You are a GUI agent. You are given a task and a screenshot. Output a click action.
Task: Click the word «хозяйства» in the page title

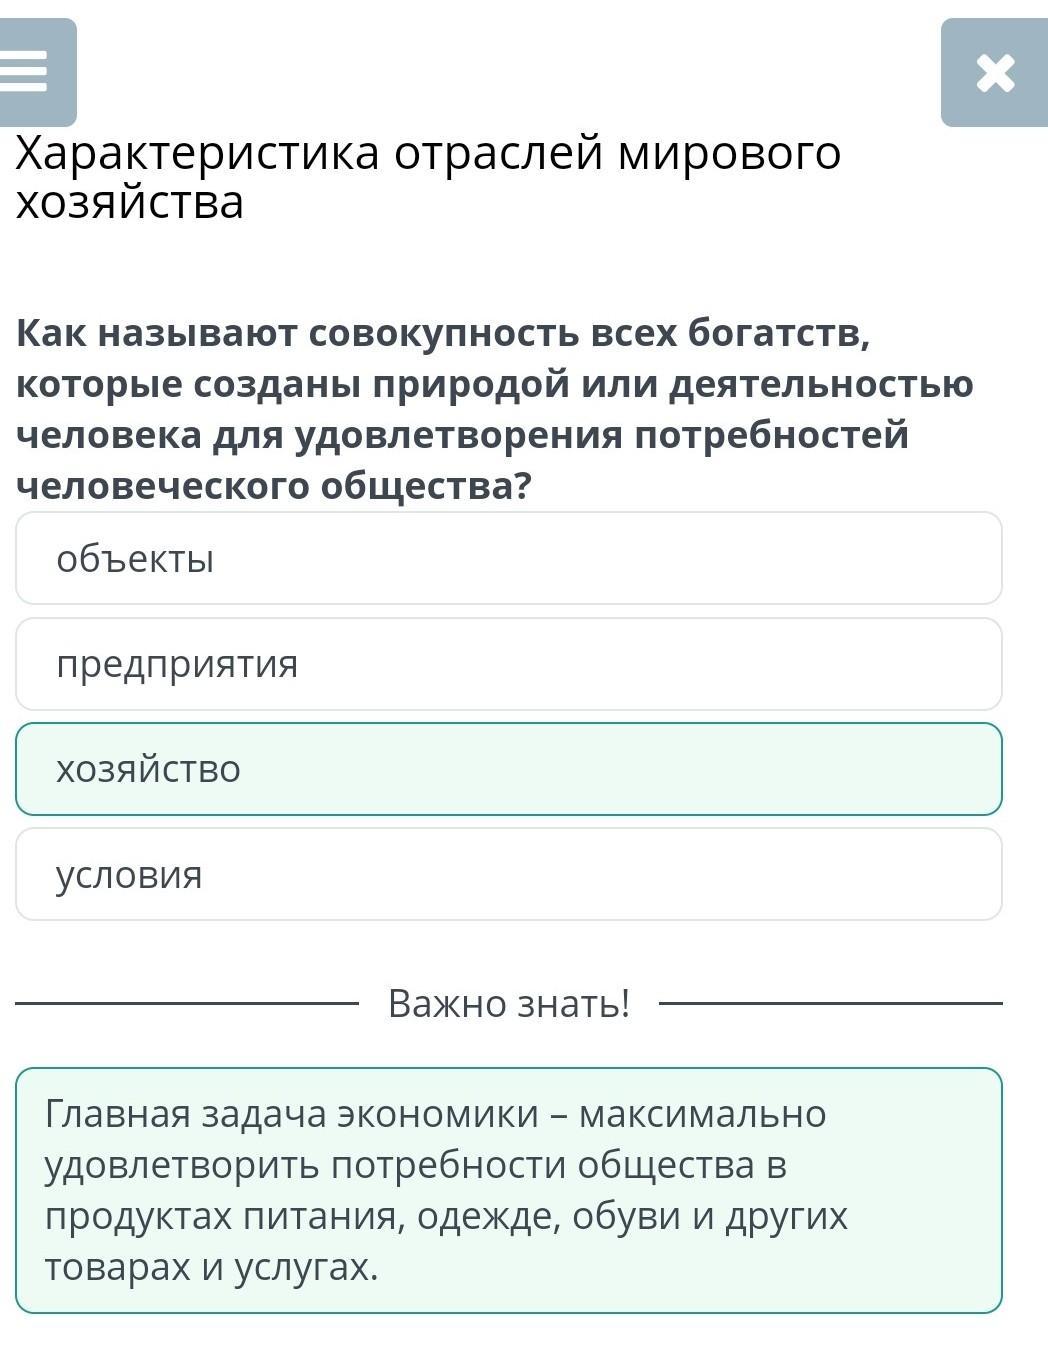pos(130,202)
